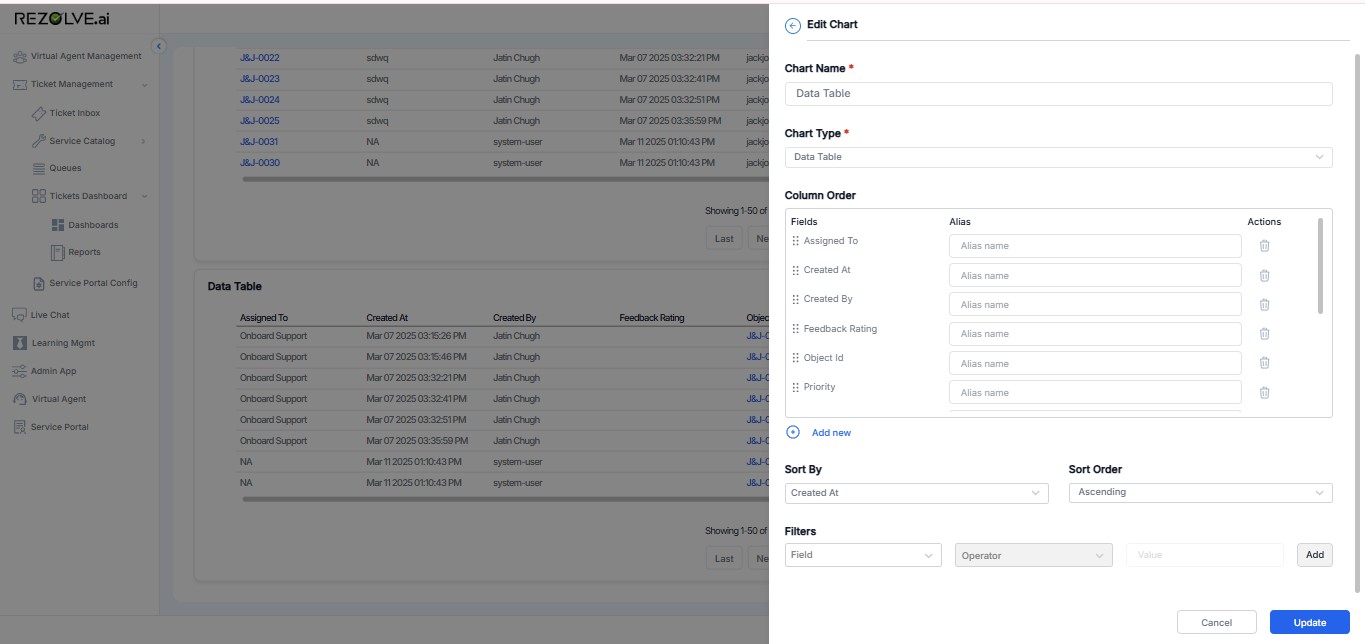Viewport: 1365px width, 644px height.
Task: Click the filter Value input field
Action: pyautogui.click(x=1205, y=555)
